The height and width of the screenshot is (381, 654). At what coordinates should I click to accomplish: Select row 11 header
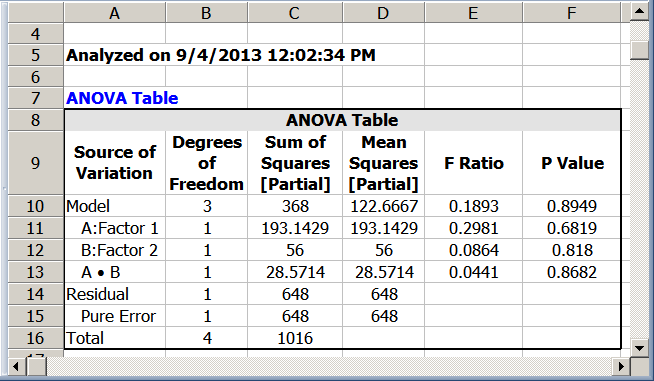[35, 228]
